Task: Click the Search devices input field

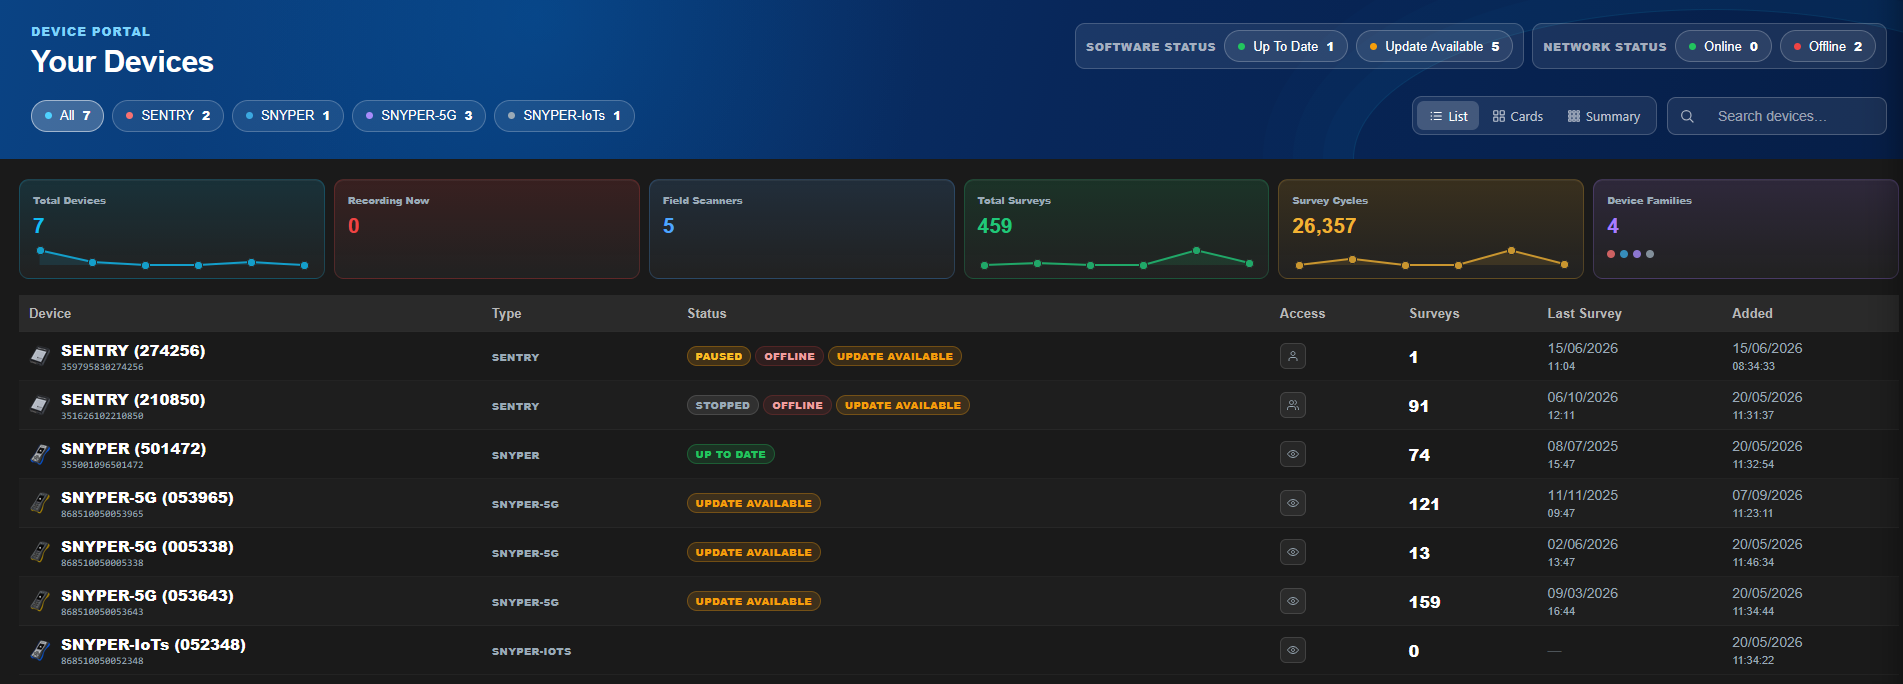Action: (x=1777, y=116)
